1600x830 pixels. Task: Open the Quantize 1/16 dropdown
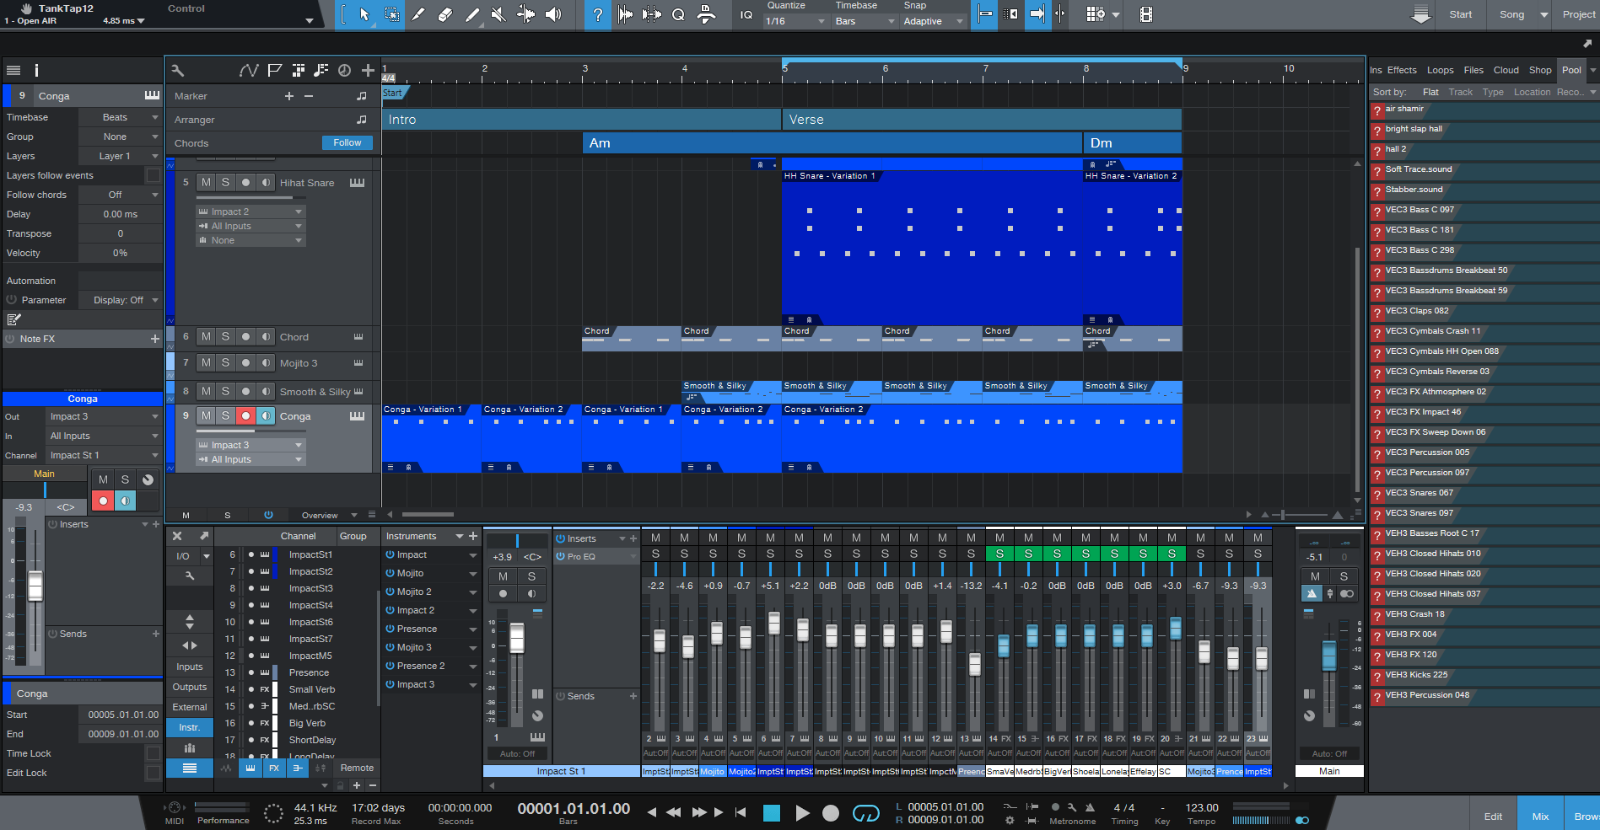(796, 21)
